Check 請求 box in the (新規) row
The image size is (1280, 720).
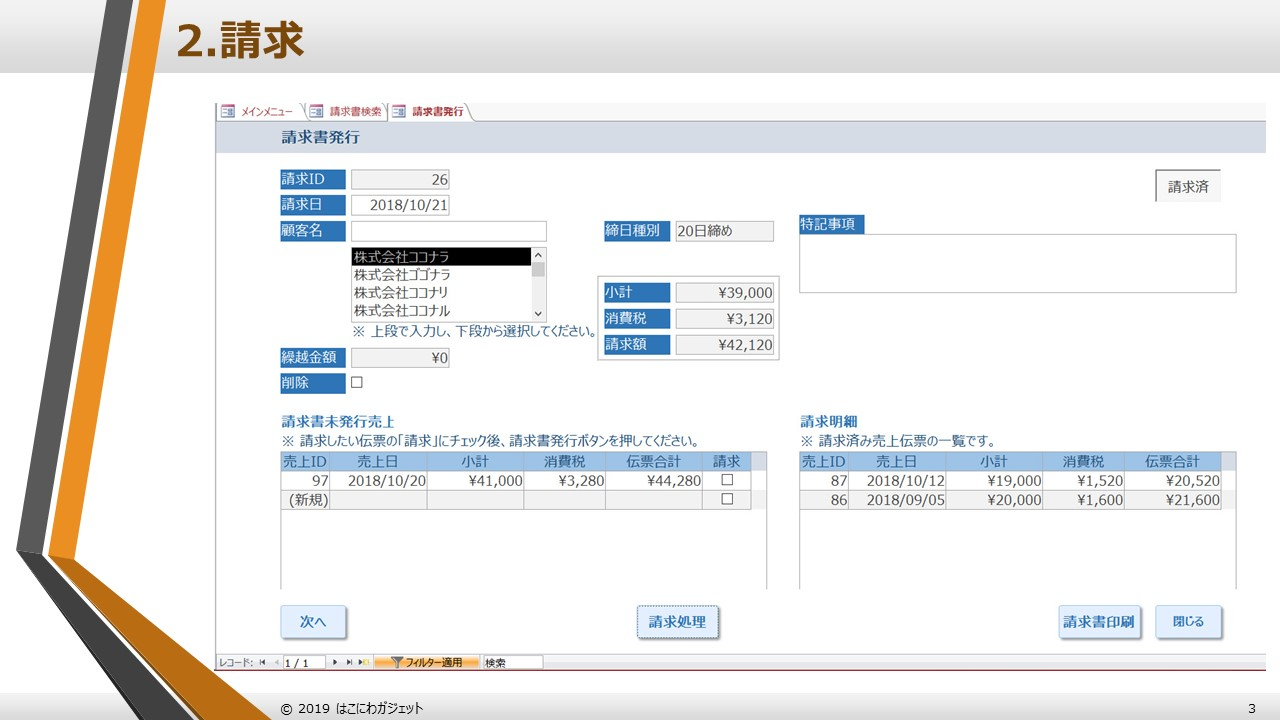point(727,499)
